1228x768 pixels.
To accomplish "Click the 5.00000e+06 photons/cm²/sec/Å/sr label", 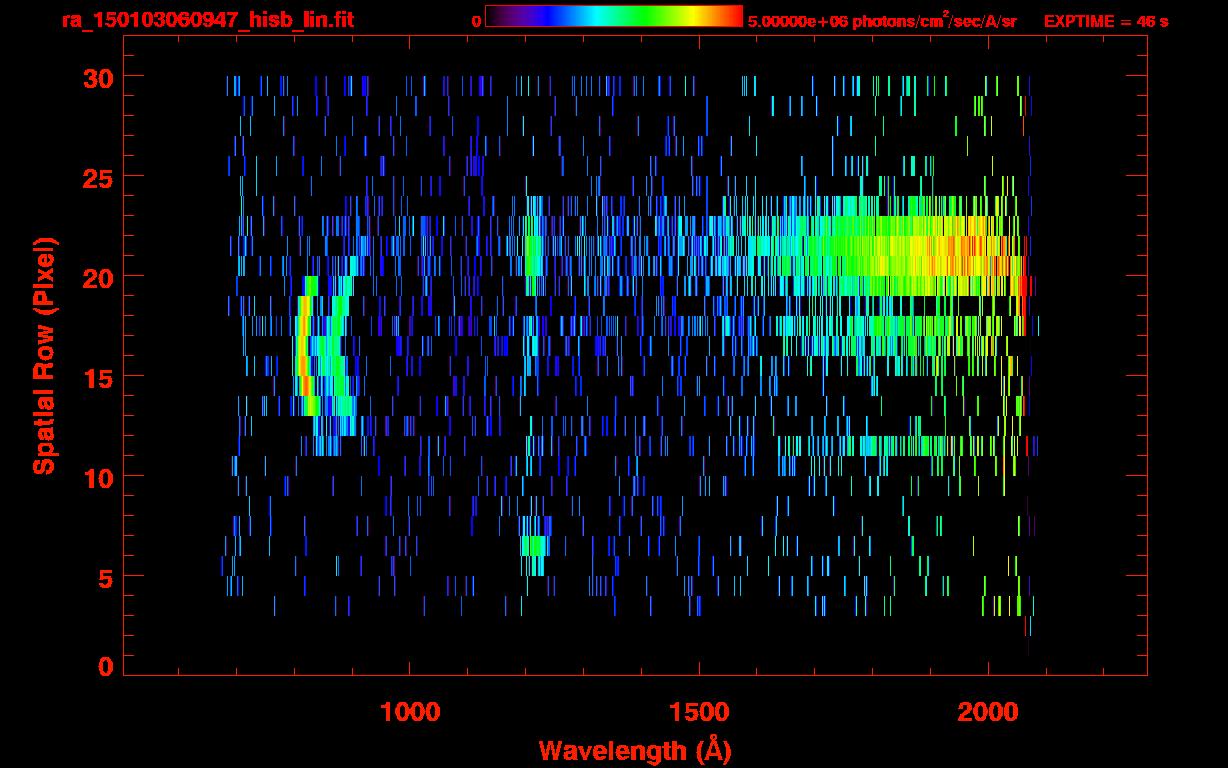I will tap(882, 21).
